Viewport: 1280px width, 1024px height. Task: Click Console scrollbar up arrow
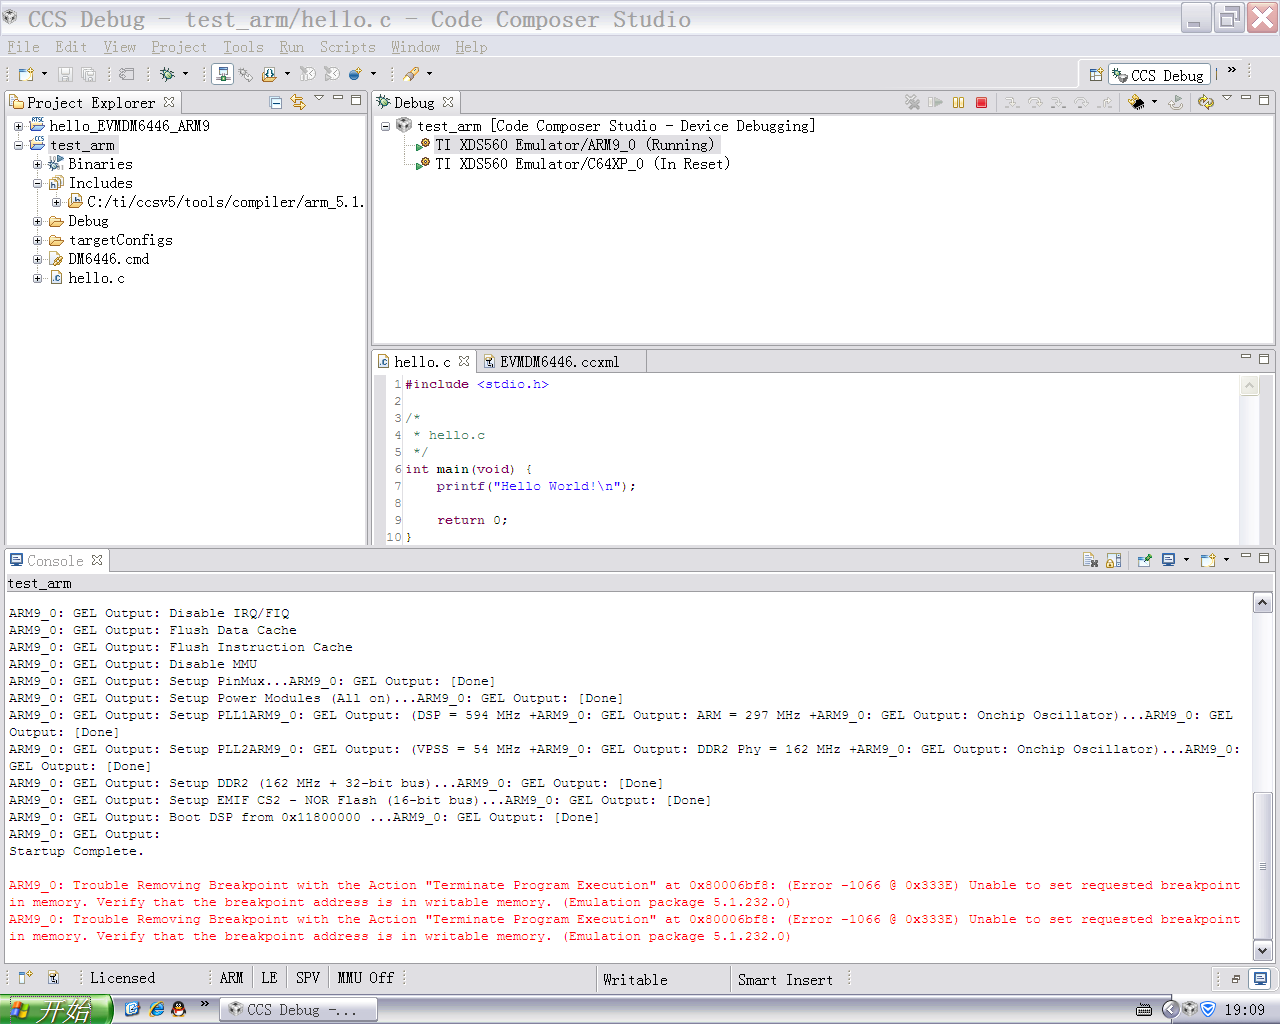pos(1262,603)
